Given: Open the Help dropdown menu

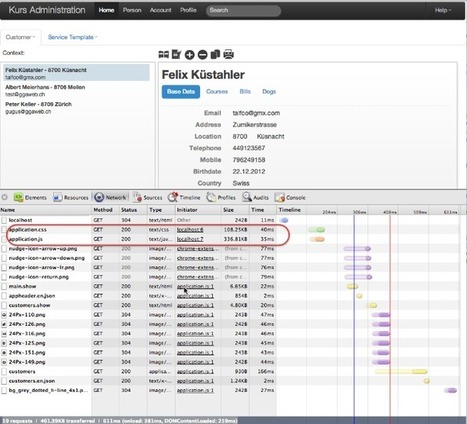Looking at the screenshot, I should coord(443,10).
